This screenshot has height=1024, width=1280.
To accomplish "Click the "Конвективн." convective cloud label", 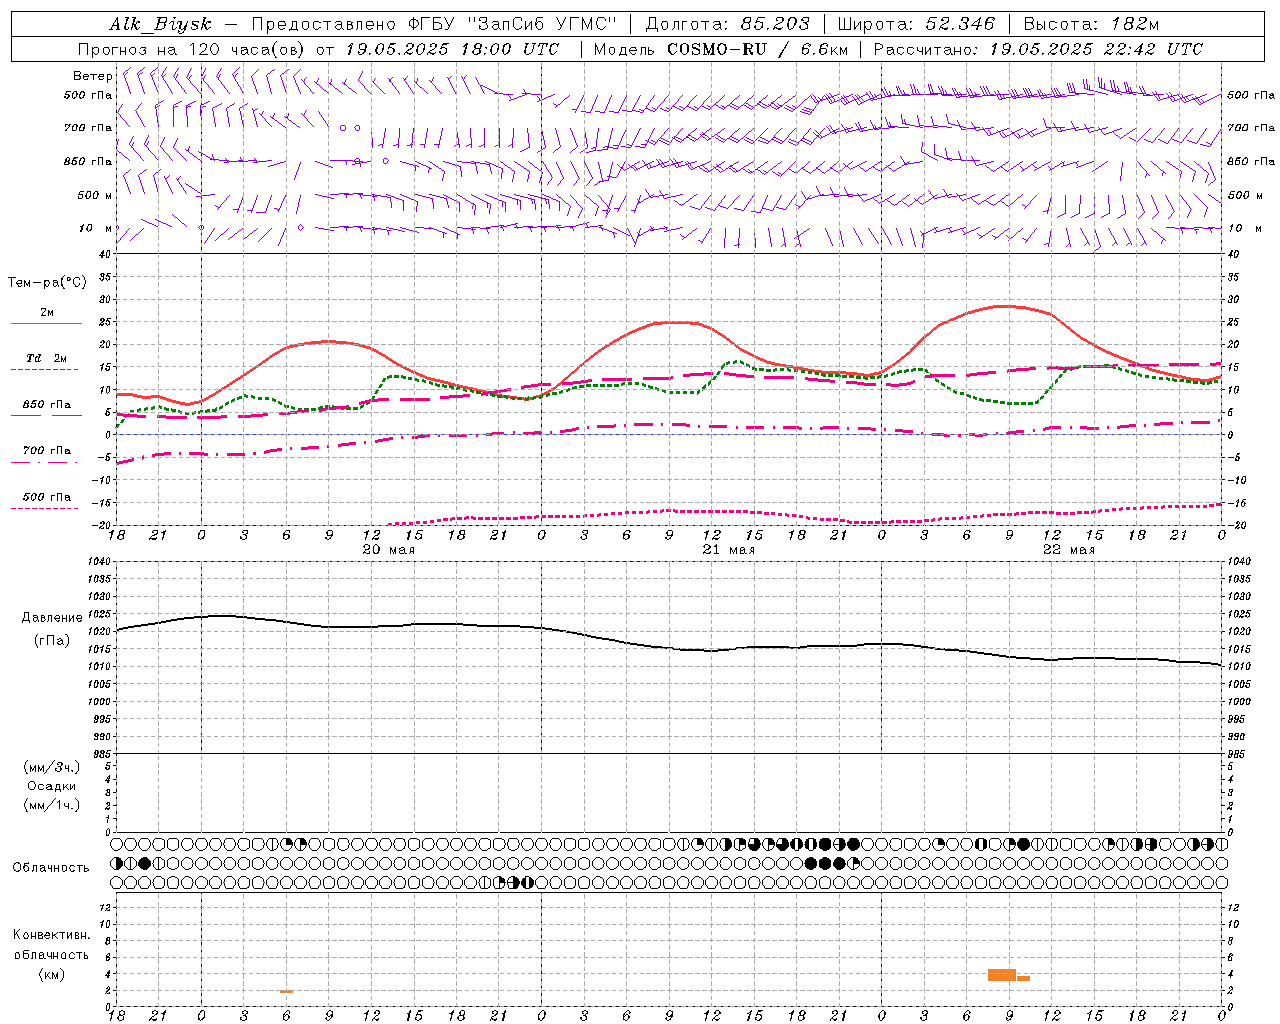I will point(51,935).
